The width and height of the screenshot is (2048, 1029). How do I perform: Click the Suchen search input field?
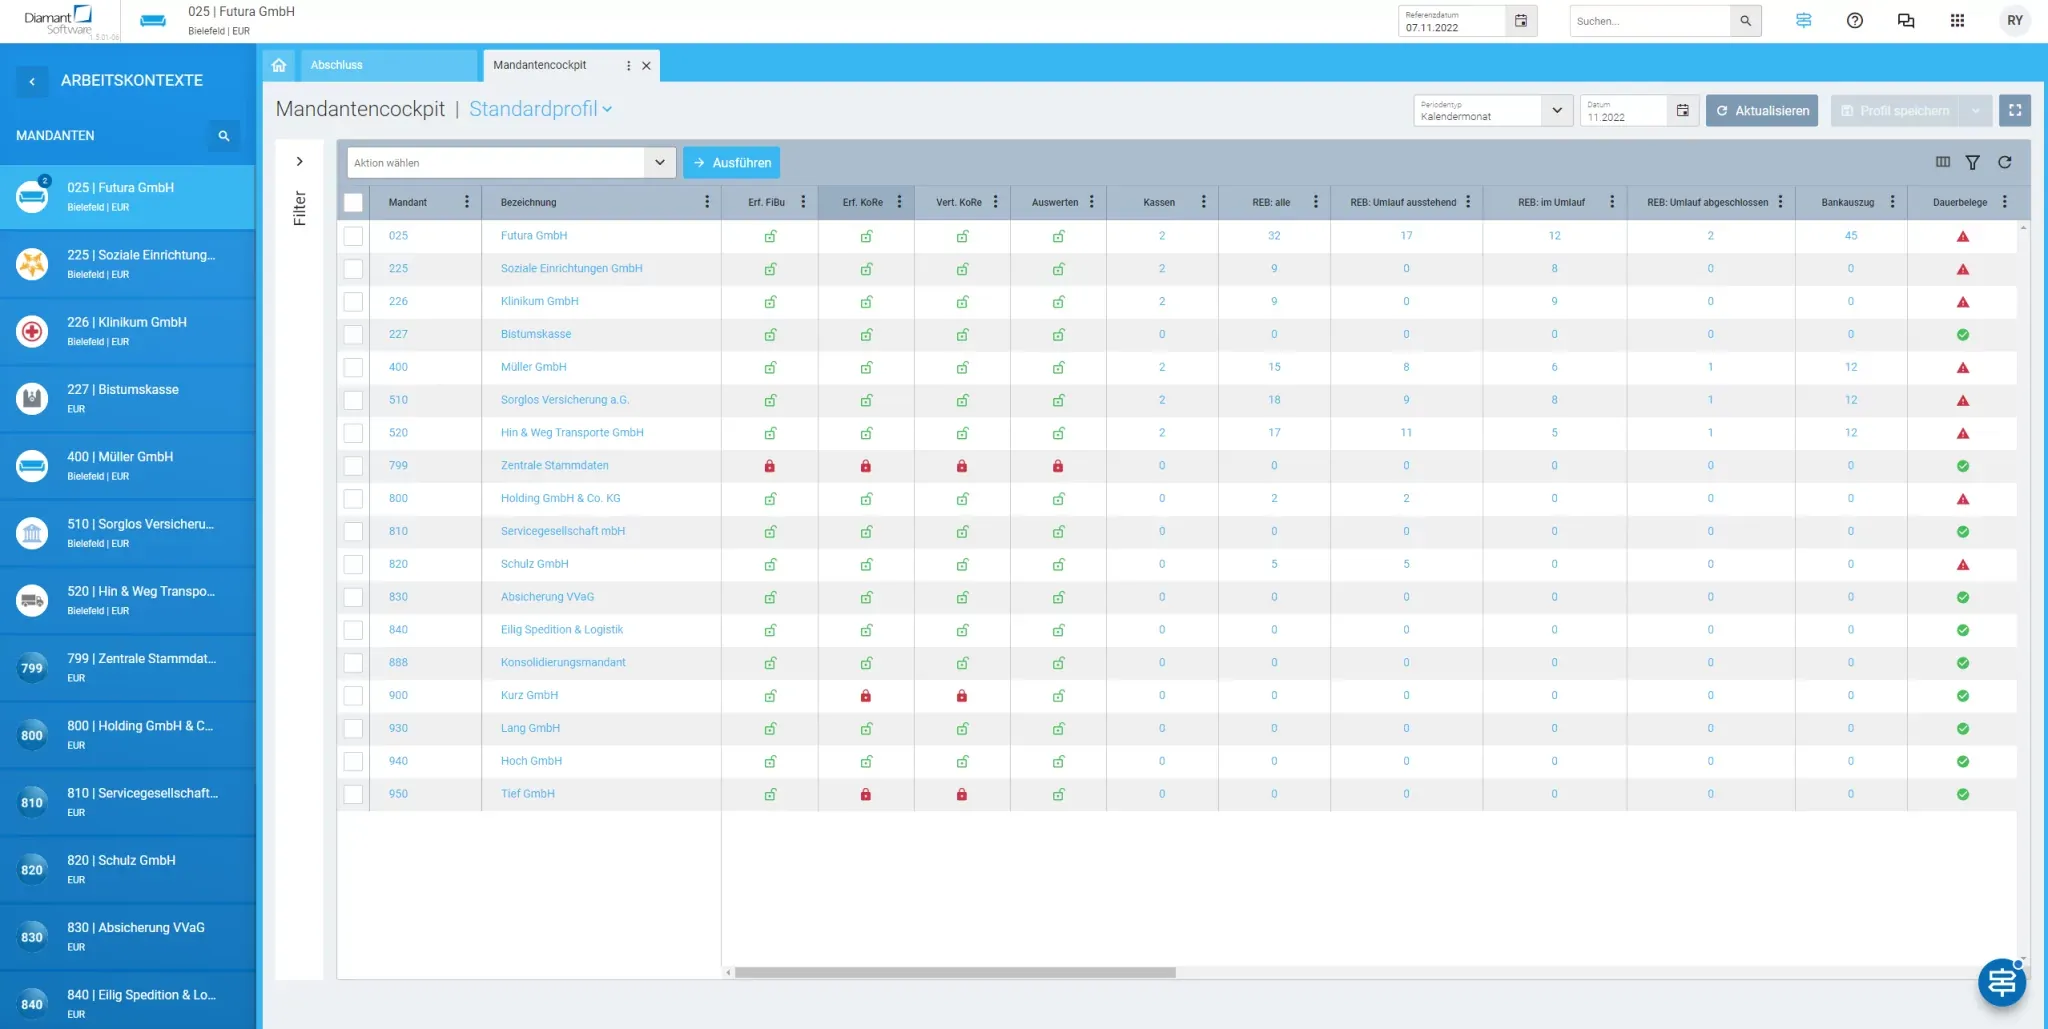pos(1650,21)
